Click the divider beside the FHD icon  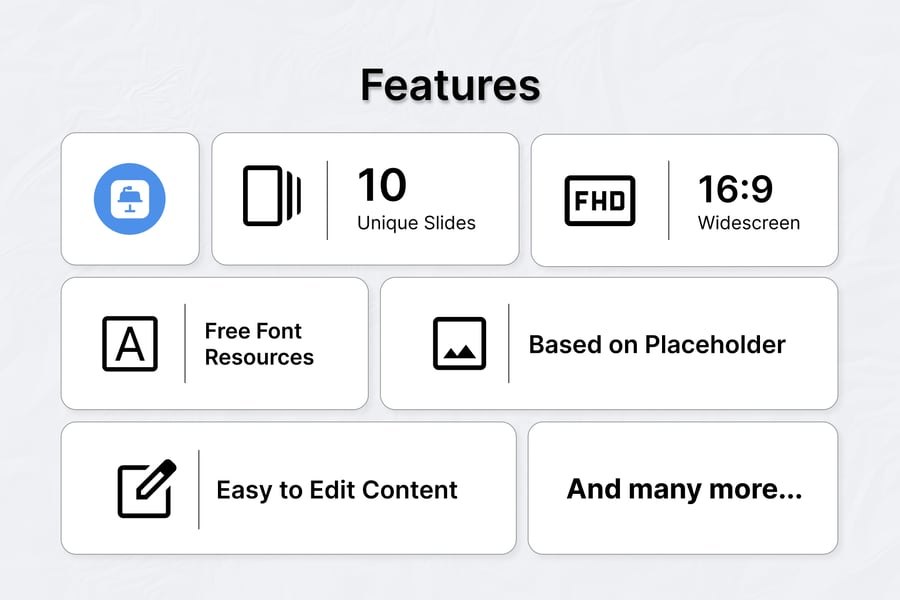click(x=669, y=199)
